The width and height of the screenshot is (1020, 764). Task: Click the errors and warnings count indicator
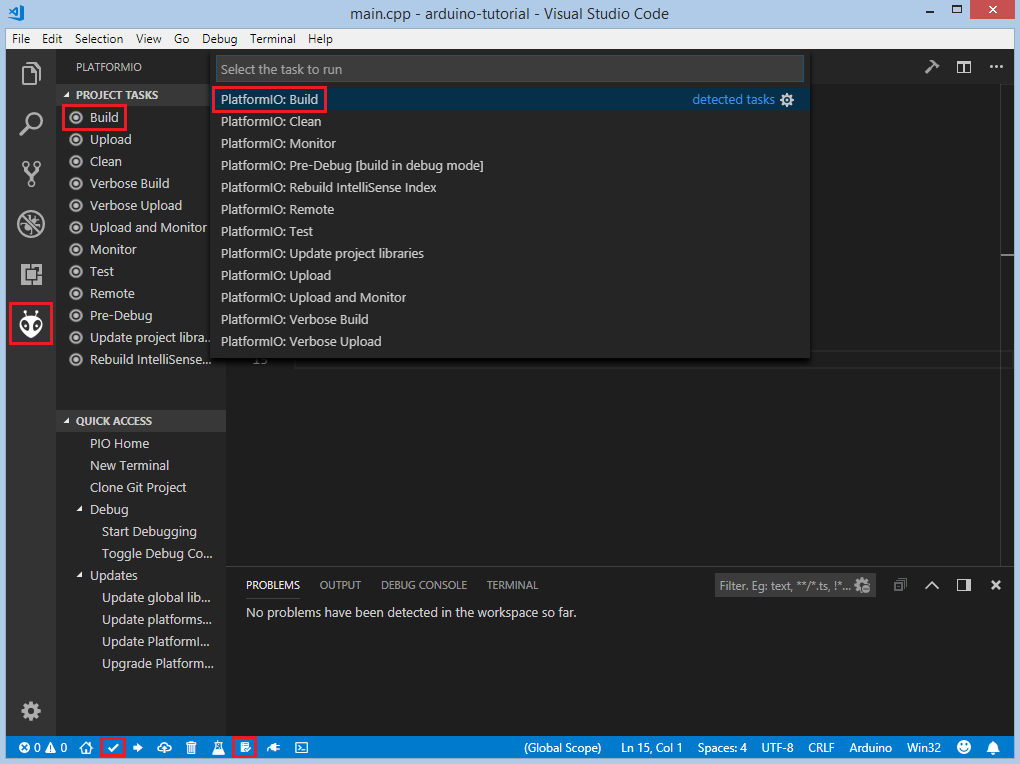[x=43, y=748]
